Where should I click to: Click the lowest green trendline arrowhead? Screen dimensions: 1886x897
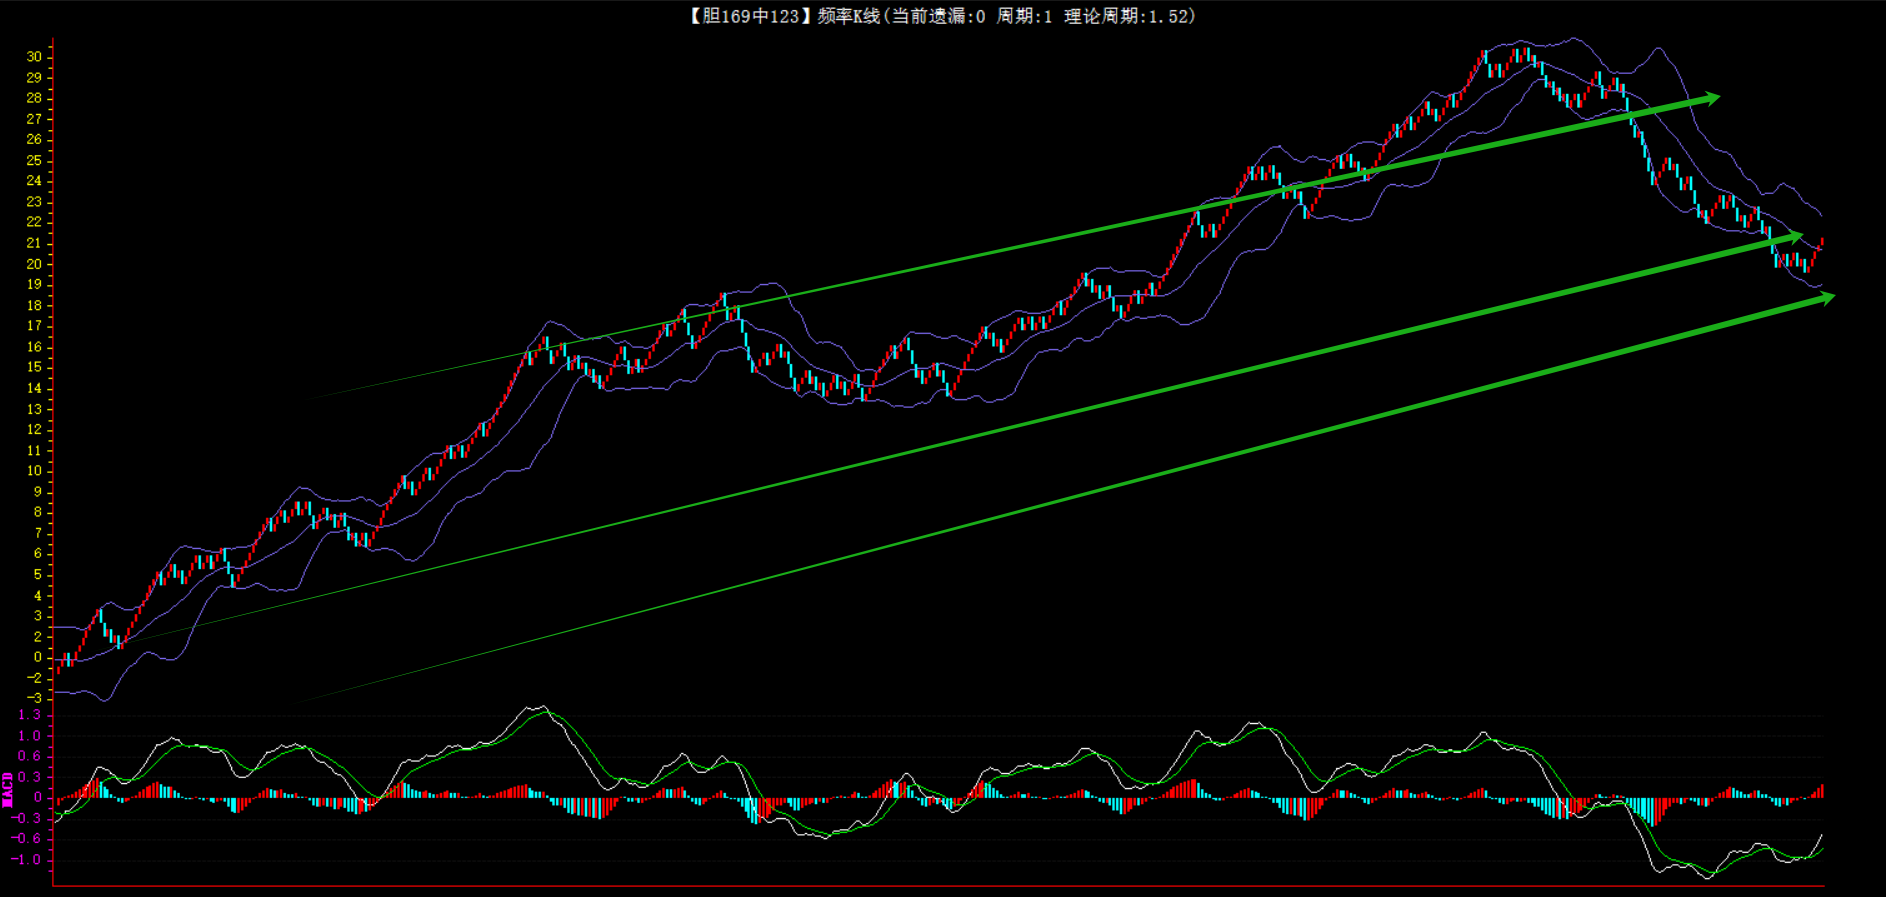tap(1826, 298)
